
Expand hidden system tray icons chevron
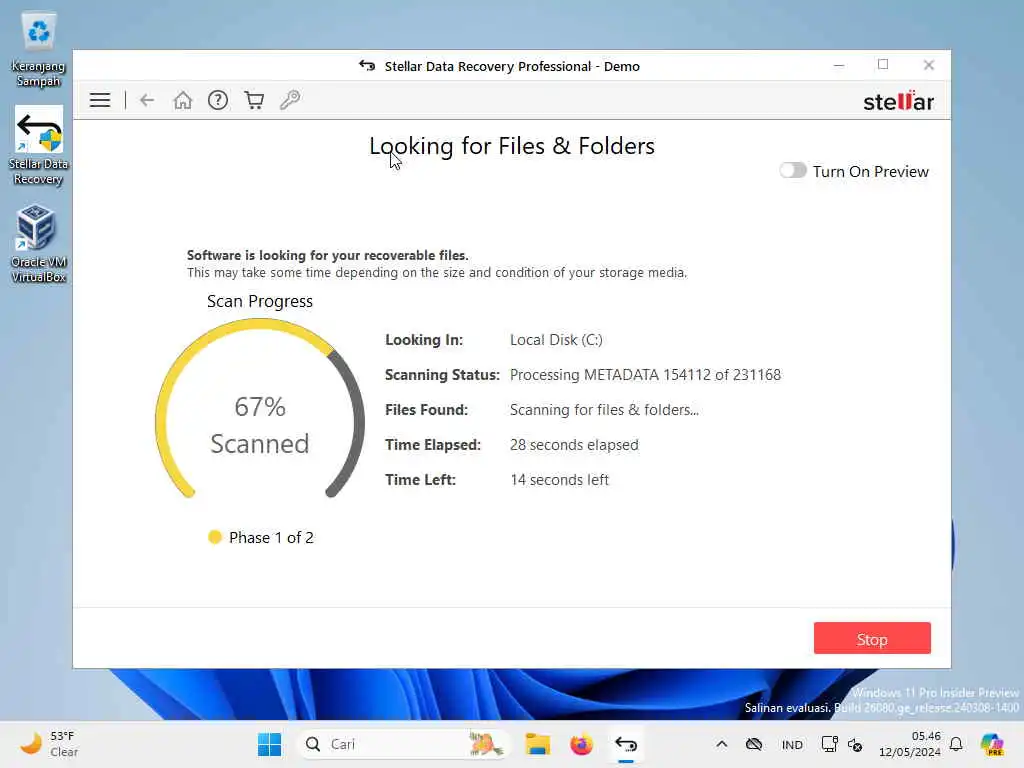click(722, 744)
